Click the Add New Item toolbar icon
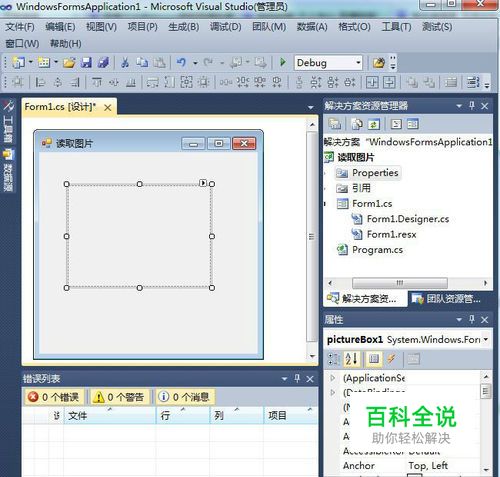The height and width of the screenshot is (477, 500). pyautogui.click(x=44, y=62)
